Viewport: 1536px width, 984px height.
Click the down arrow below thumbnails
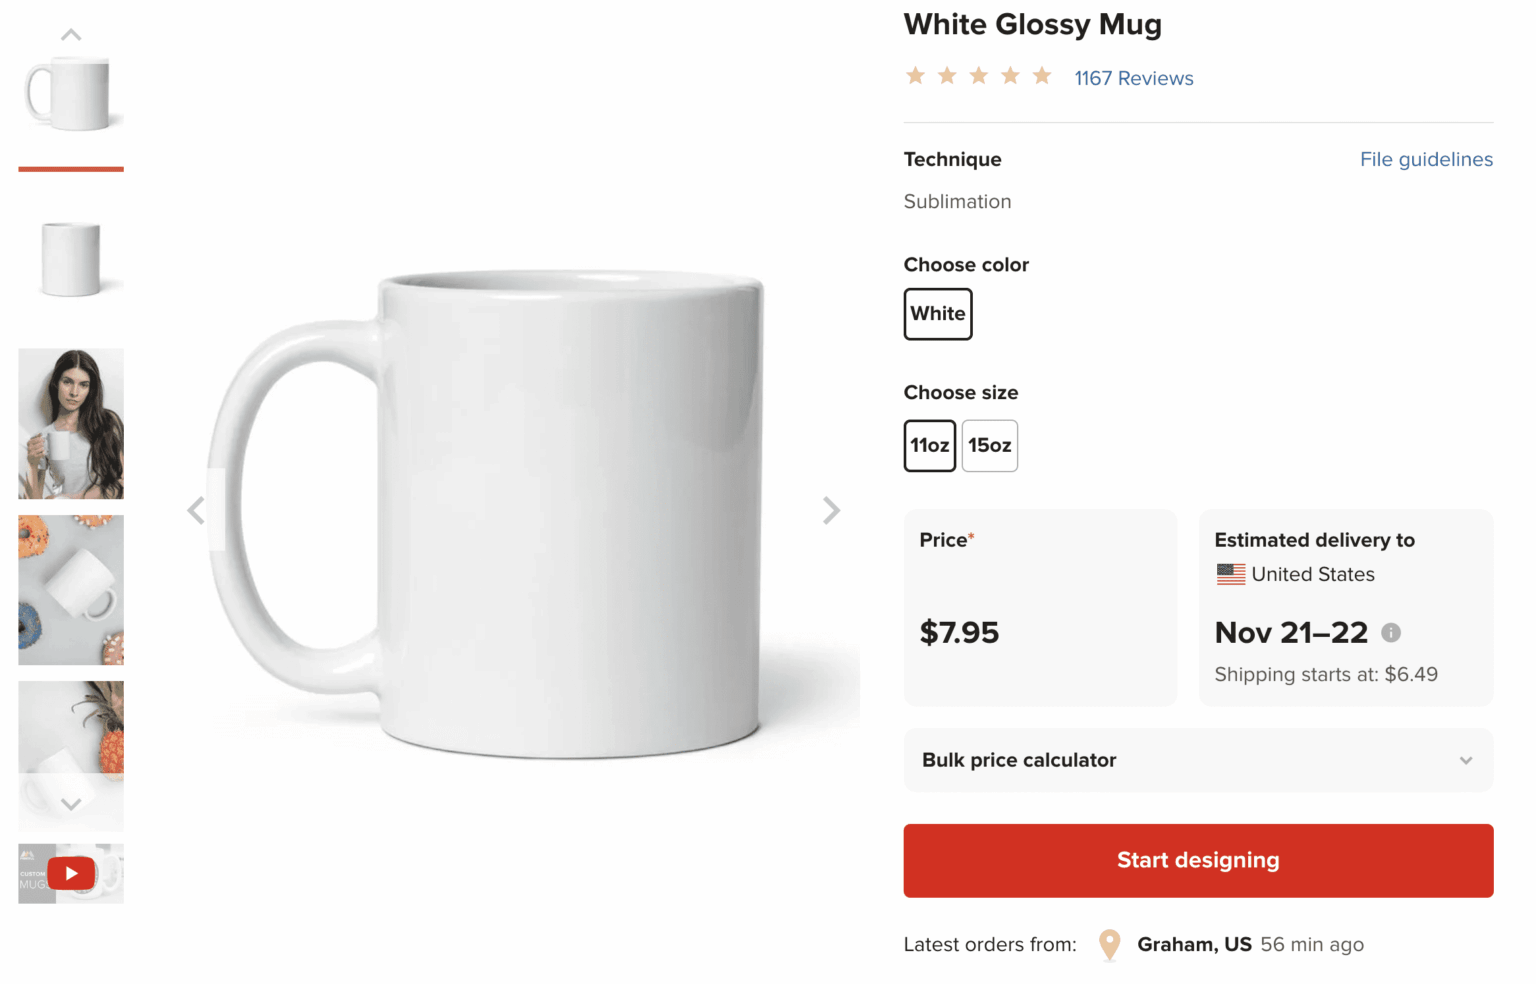point(70,803)
